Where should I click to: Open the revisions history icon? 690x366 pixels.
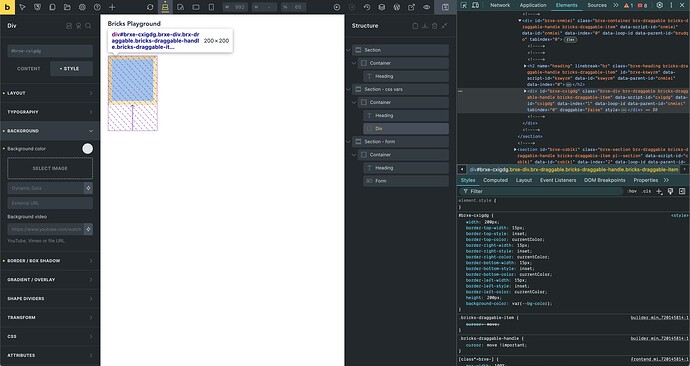click(367, 7)
